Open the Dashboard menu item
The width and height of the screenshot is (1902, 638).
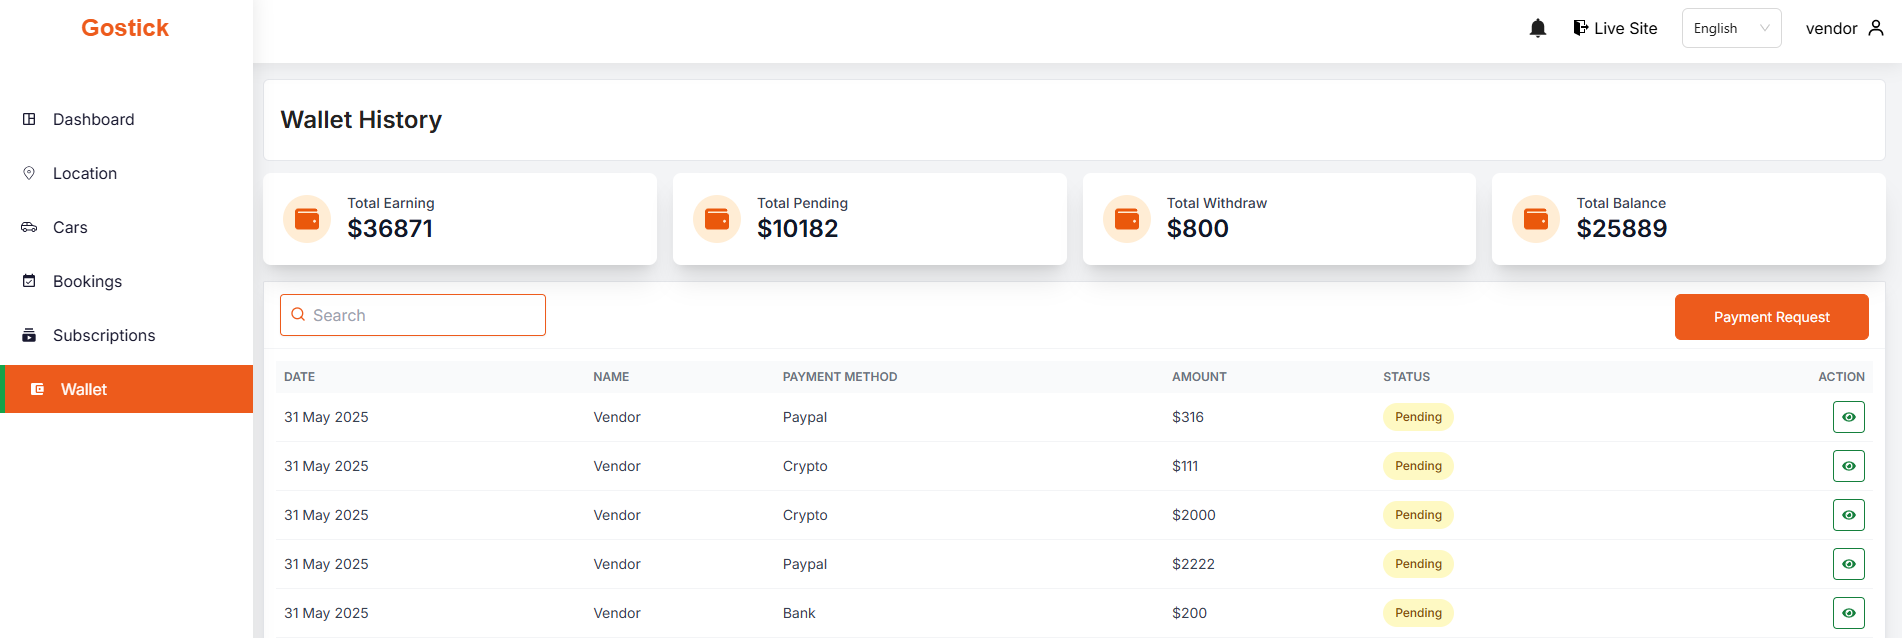93,120
